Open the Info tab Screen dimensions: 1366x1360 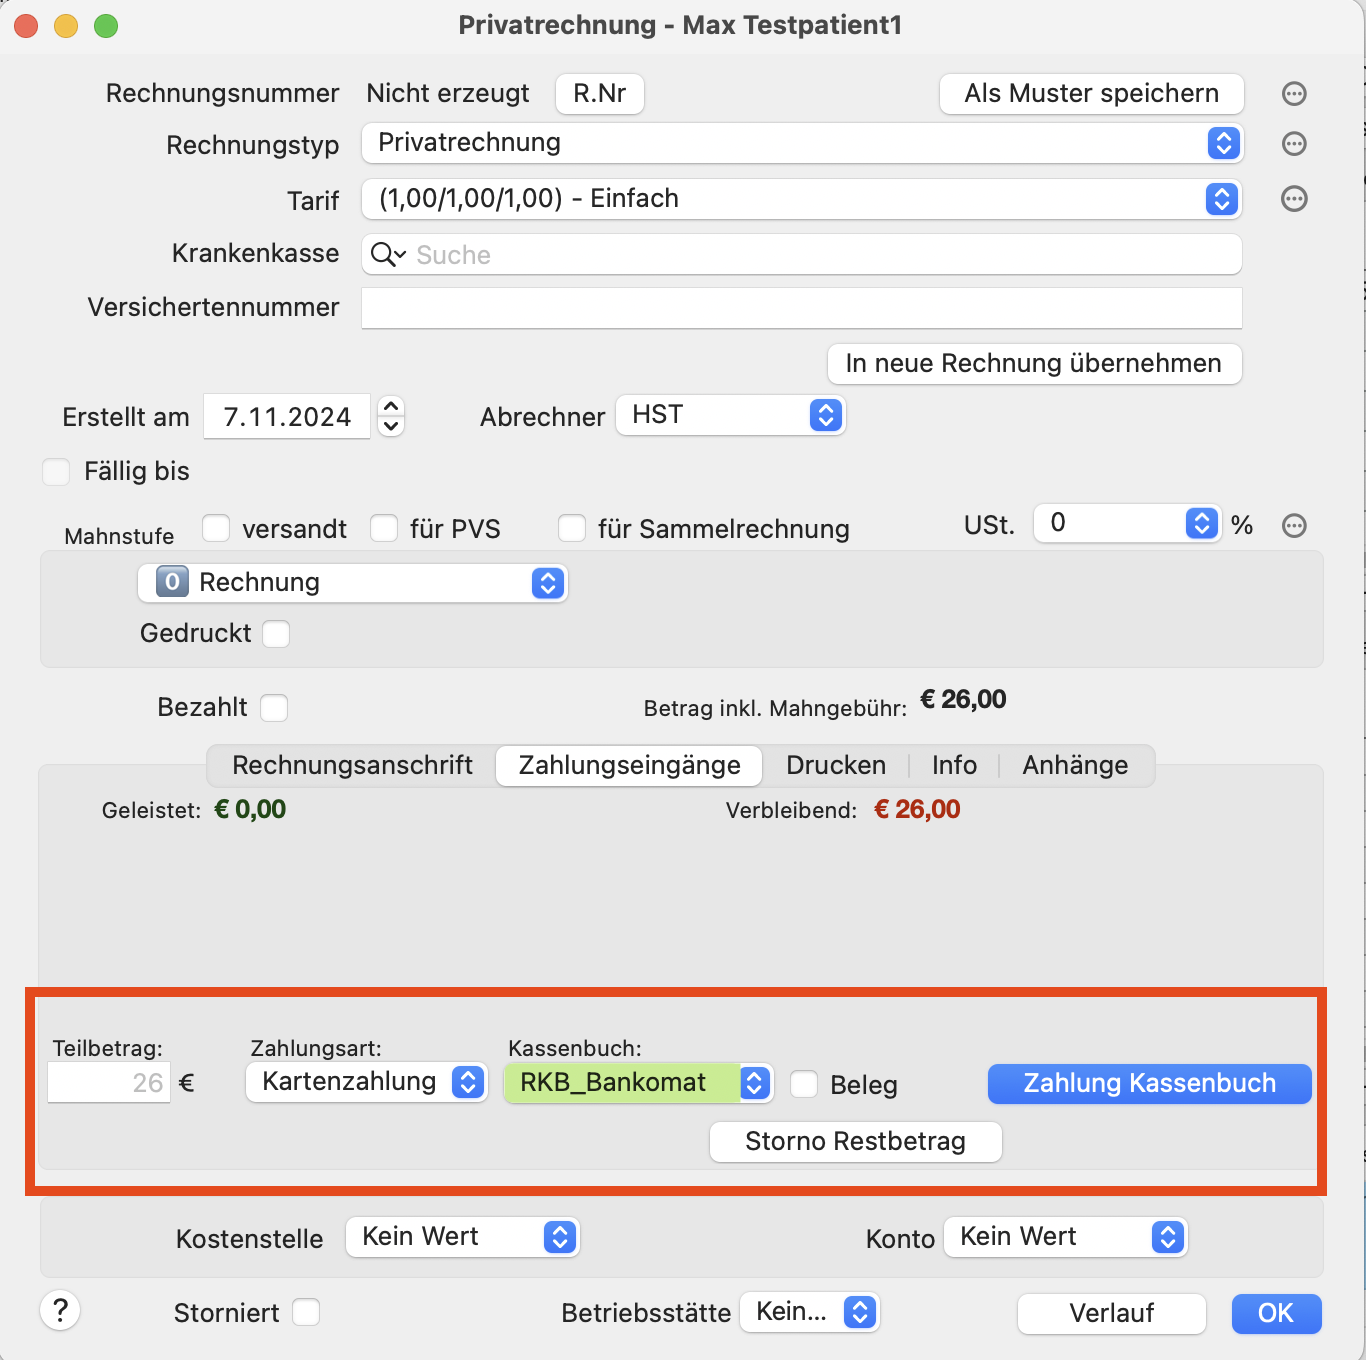coord(954,766)
